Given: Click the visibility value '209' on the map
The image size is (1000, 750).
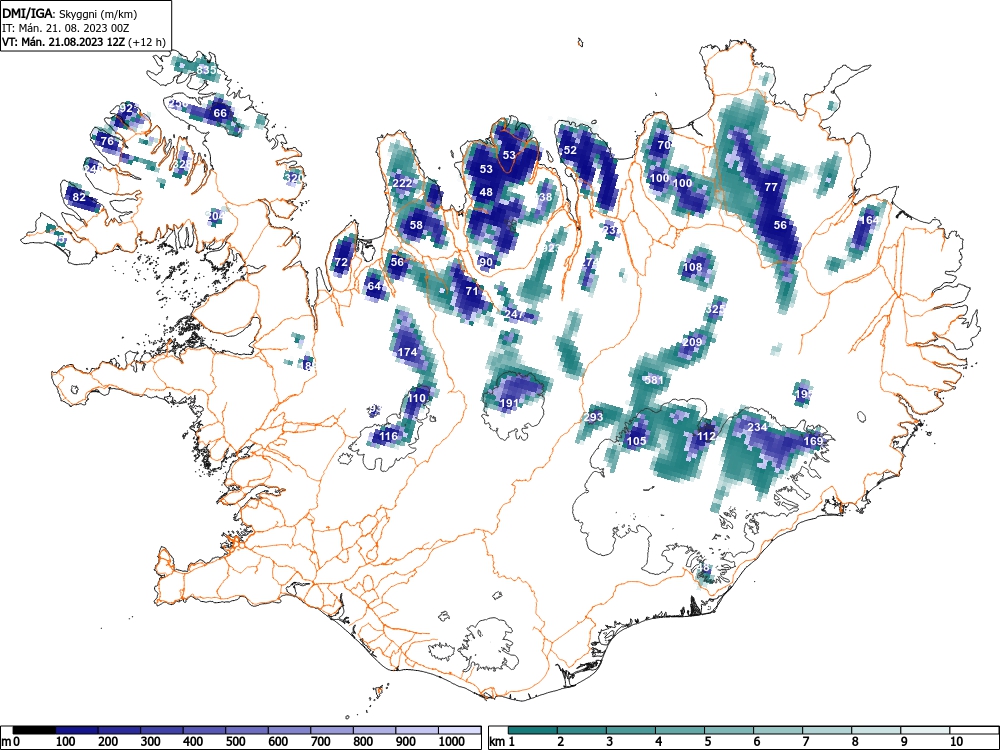Looking at the screenshot, I should click(x=692, y=342).
